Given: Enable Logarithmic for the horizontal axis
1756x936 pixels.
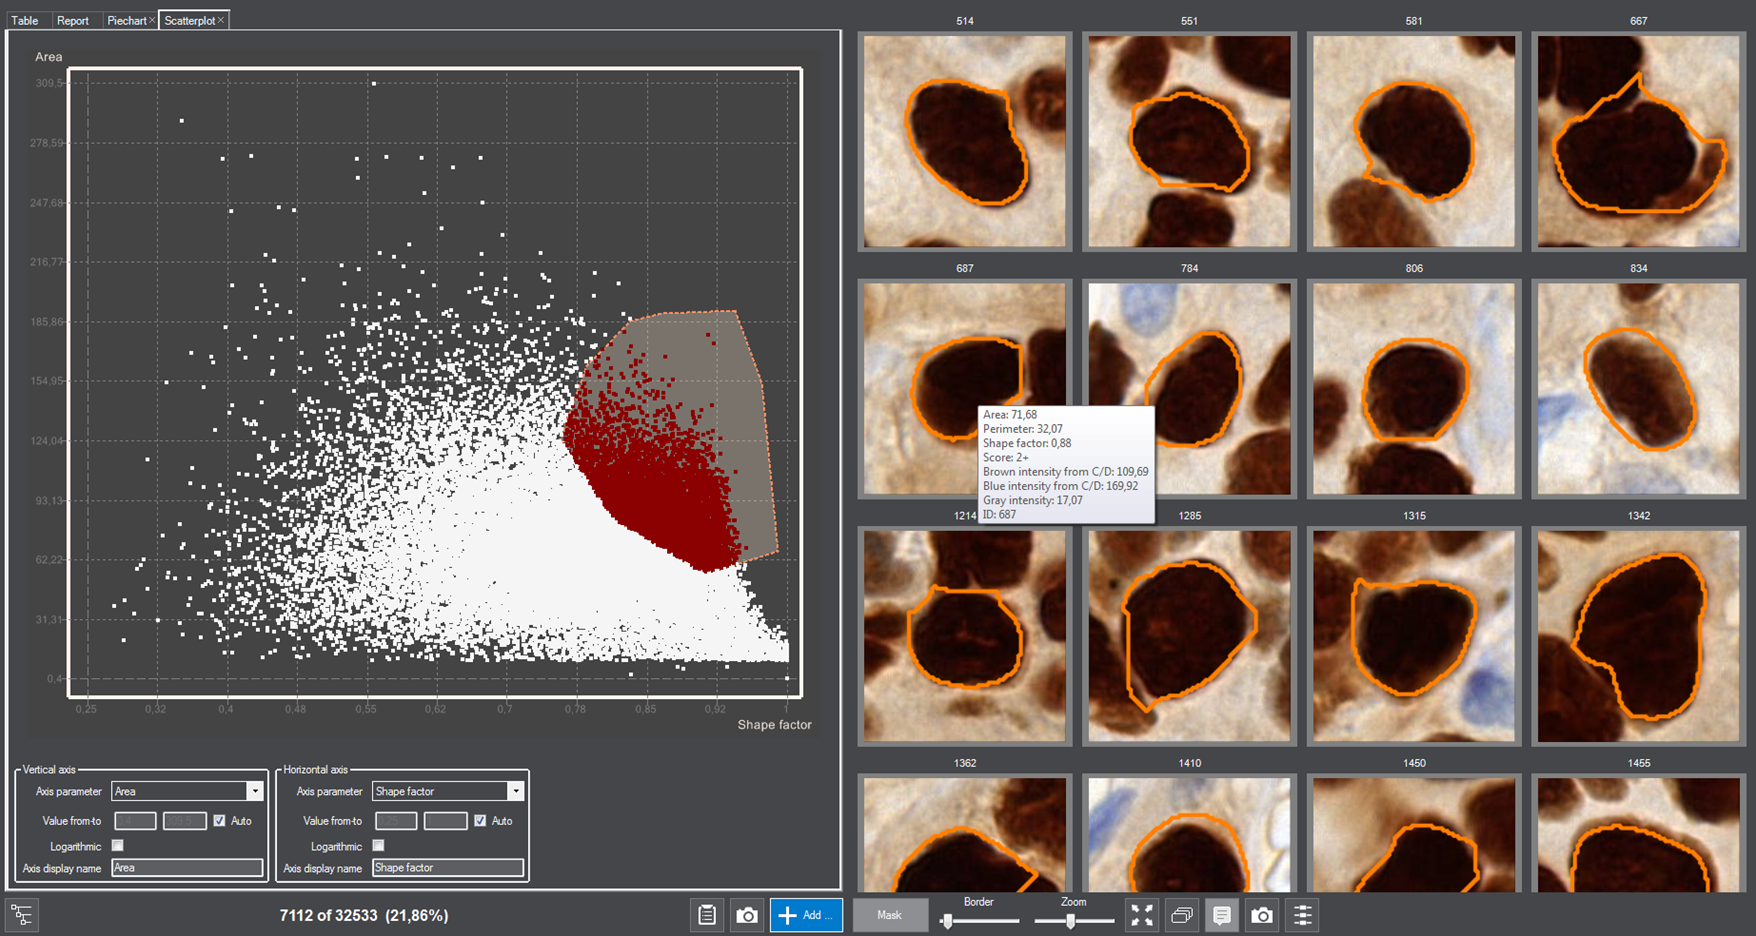Looking at the screenshot, I should tap(379, 846).
